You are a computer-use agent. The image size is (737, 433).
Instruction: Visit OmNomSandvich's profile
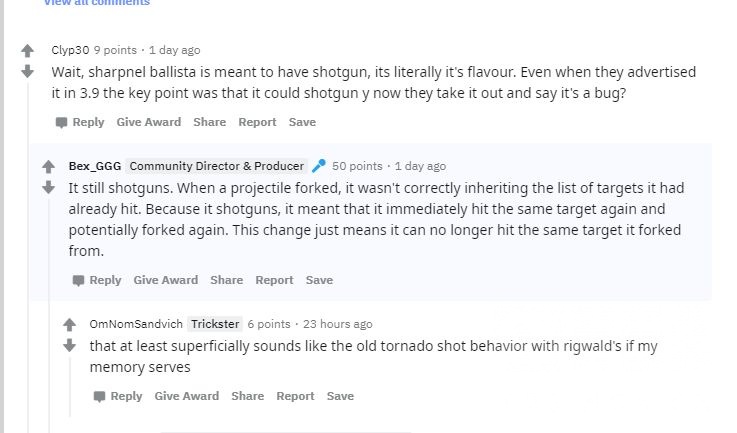coord(136,324)
